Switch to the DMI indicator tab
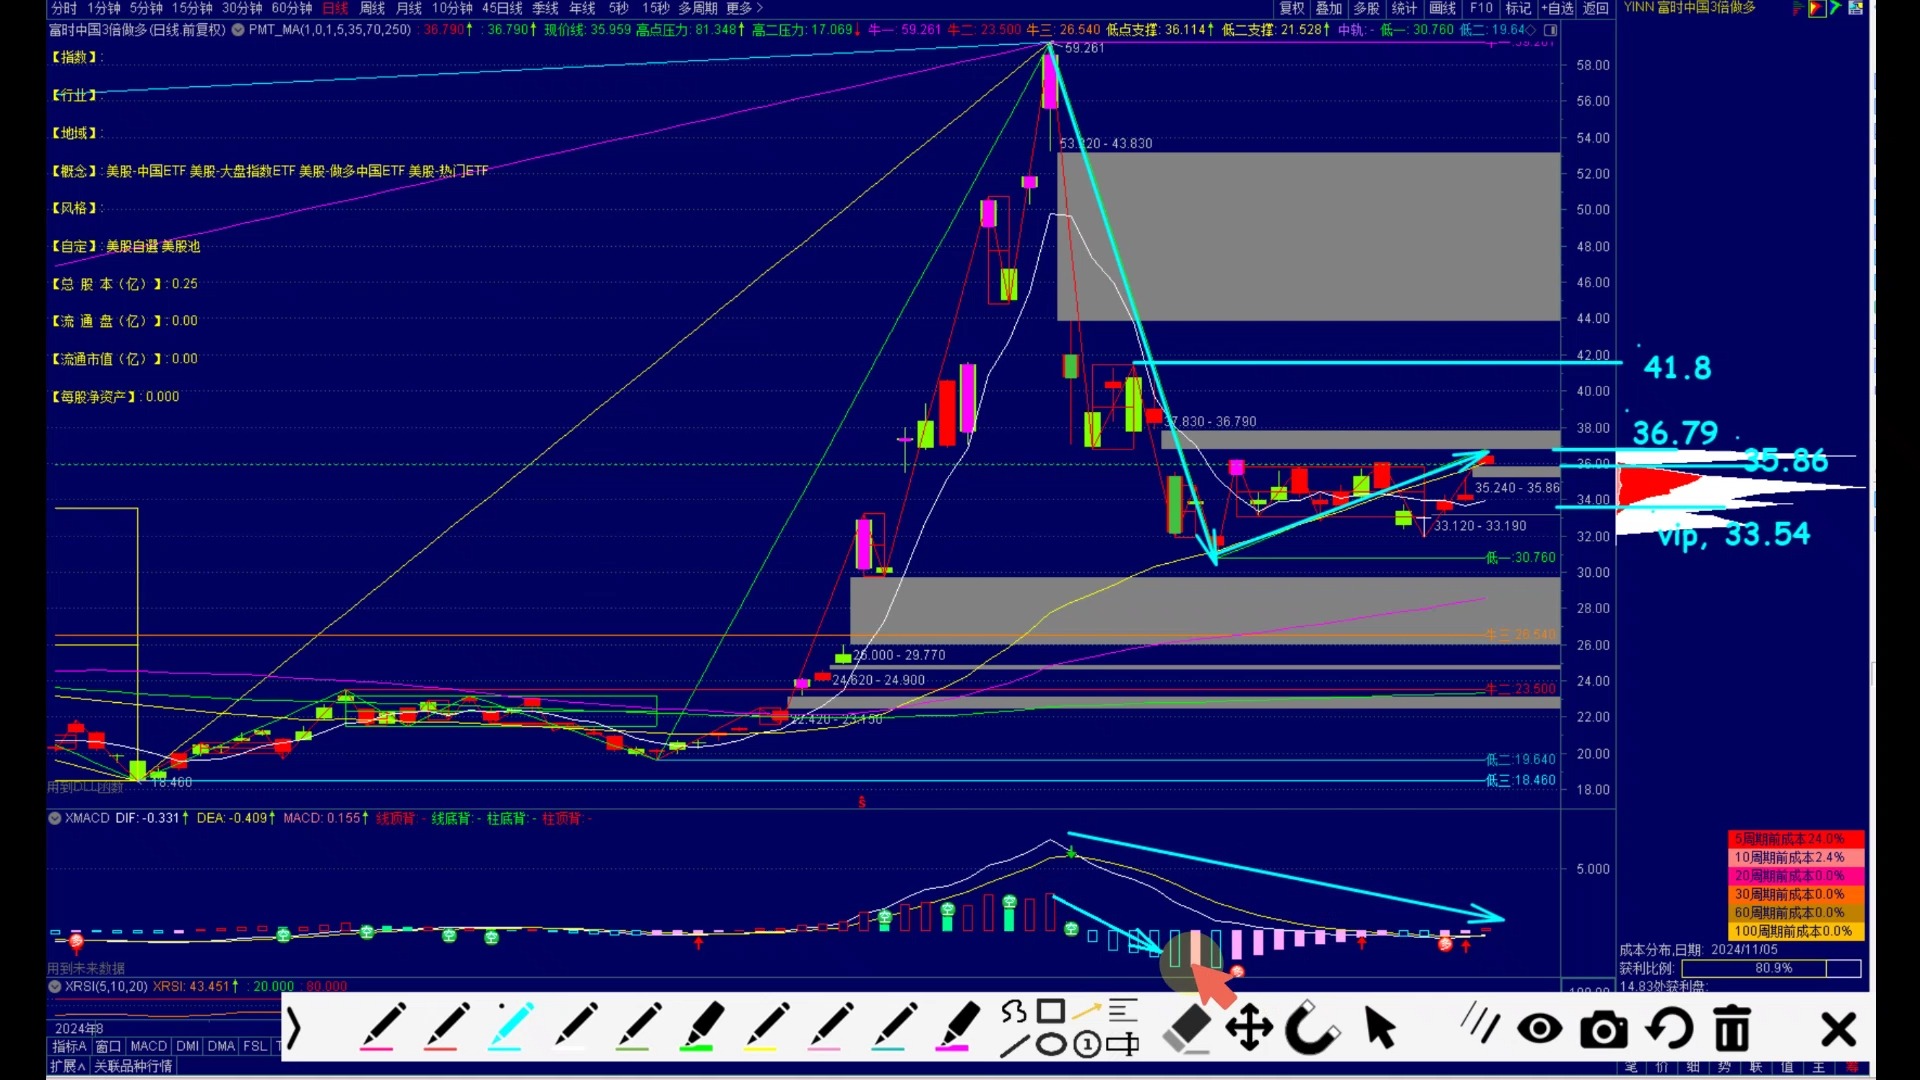Screen dimensions: 1920x1080 coord(188,1046)
